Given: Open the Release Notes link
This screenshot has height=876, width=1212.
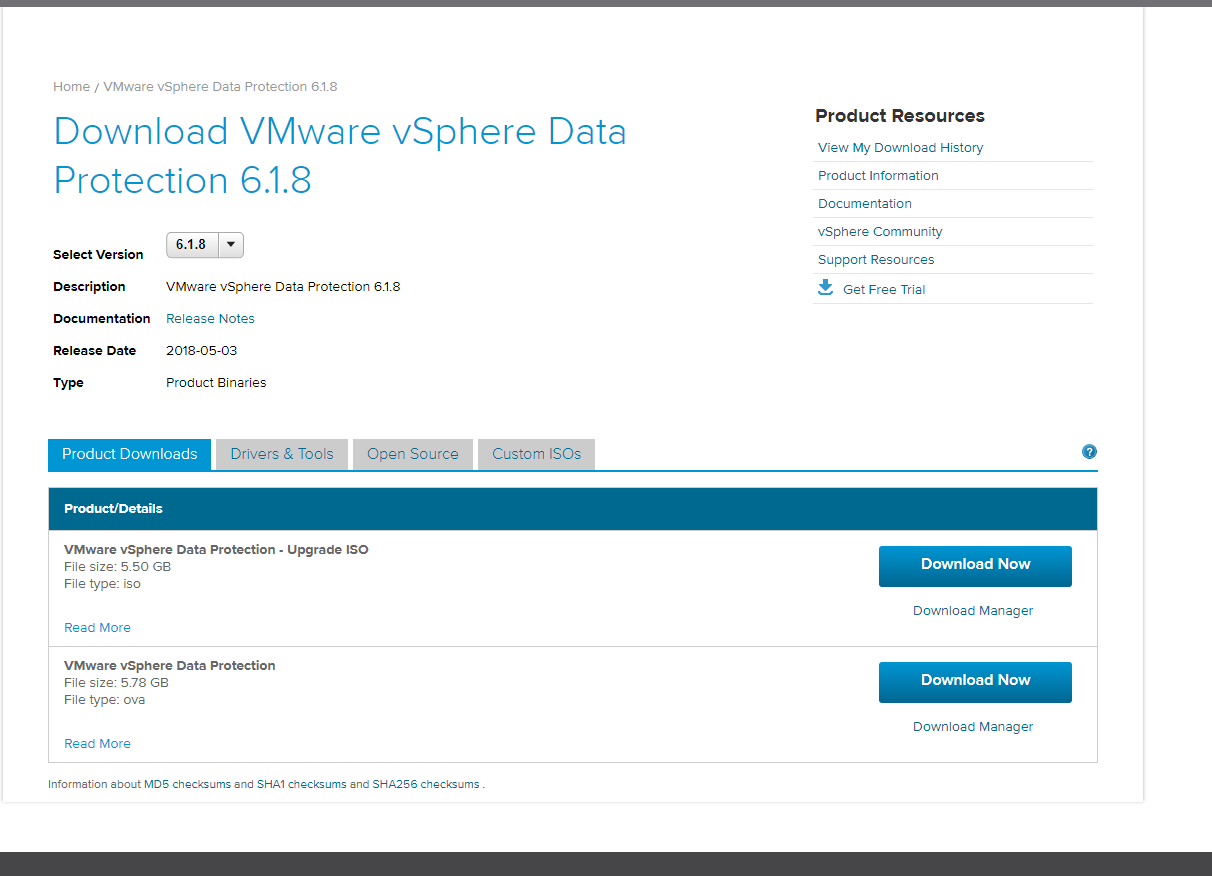Looking at the screenshot, I should pyautogui.click(x=210, y=319).
